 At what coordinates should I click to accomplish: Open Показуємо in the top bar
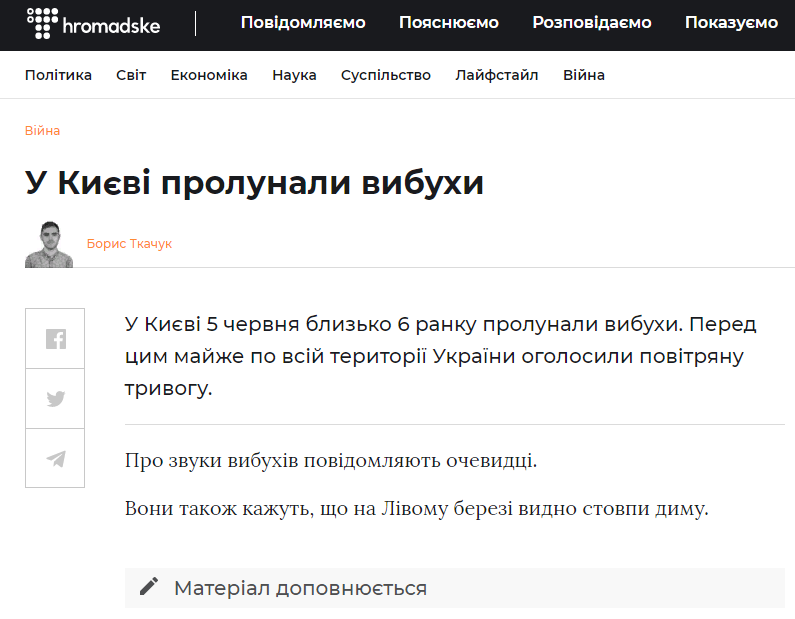731,23
